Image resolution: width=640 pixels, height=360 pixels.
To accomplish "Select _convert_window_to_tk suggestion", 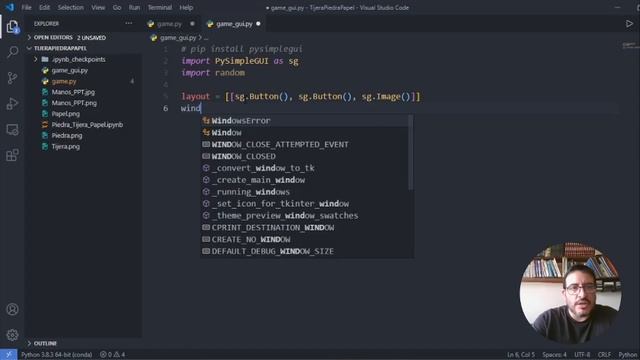I will (305, 168).
